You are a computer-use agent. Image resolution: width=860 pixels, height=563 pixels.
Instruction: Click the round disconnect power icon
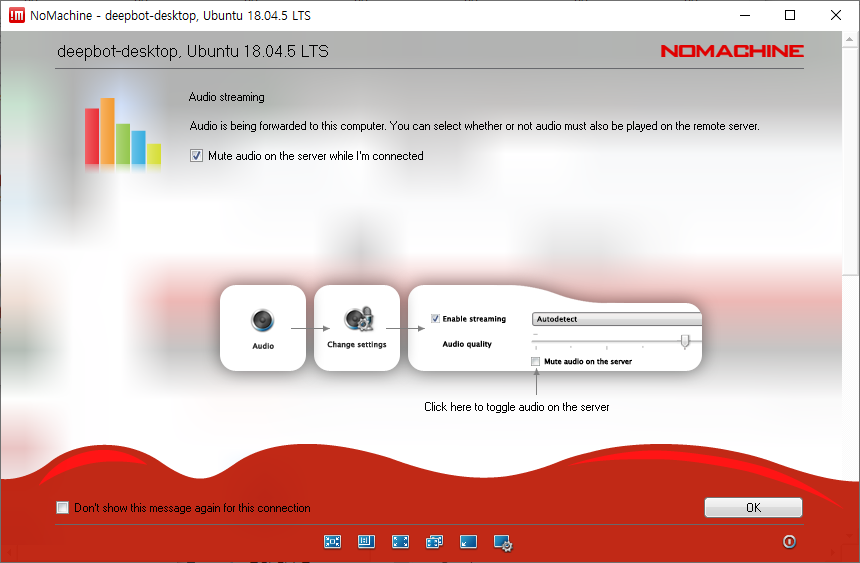tap(789, 542)
